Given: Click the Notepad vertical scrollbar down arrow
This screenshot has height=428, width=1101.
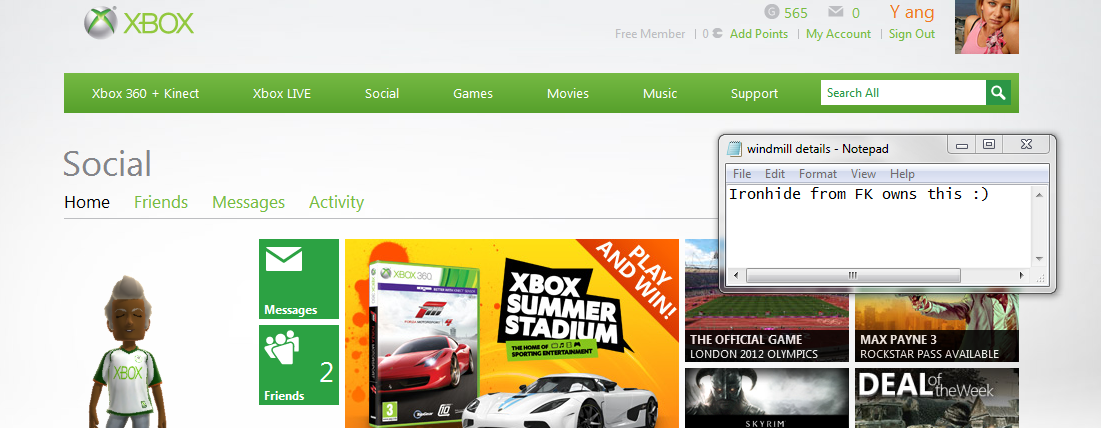Looking at the screenshot, I should [1039, 259].
